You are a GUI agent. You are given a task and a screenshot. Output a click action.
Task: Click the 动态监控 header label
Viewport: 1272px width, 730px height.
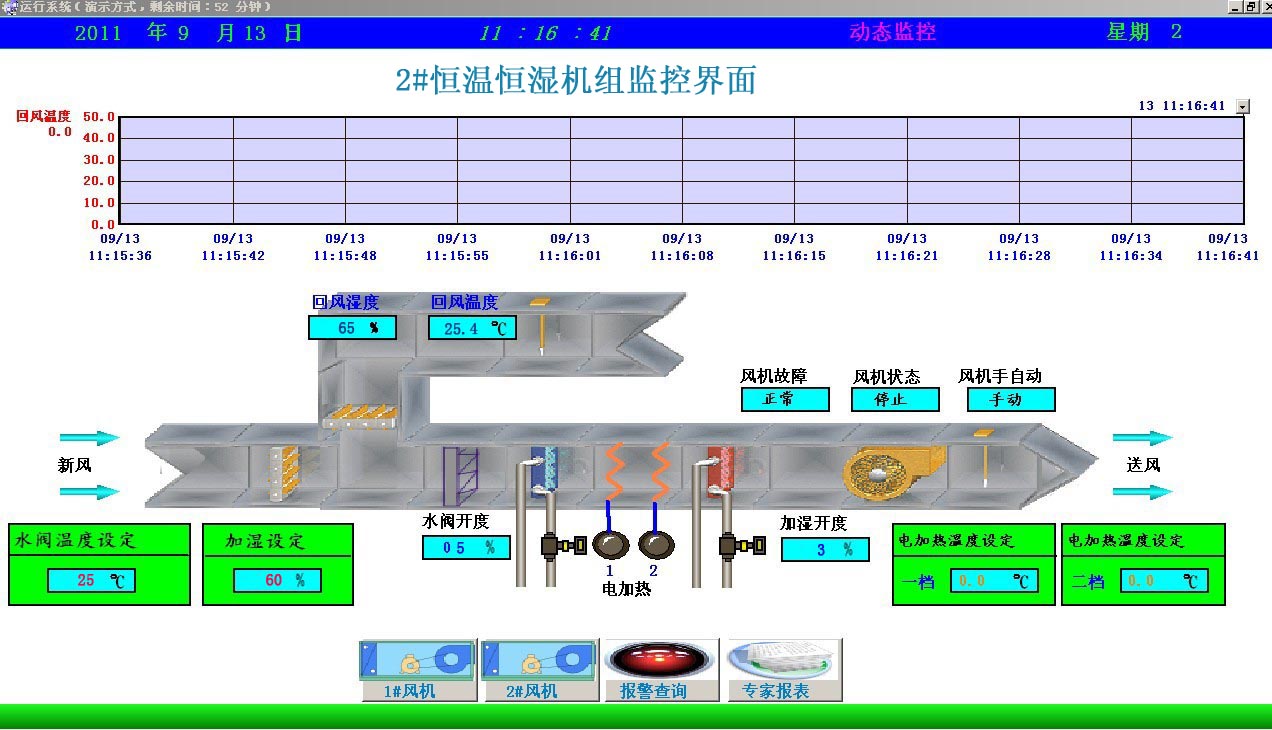tap(893, 31)
